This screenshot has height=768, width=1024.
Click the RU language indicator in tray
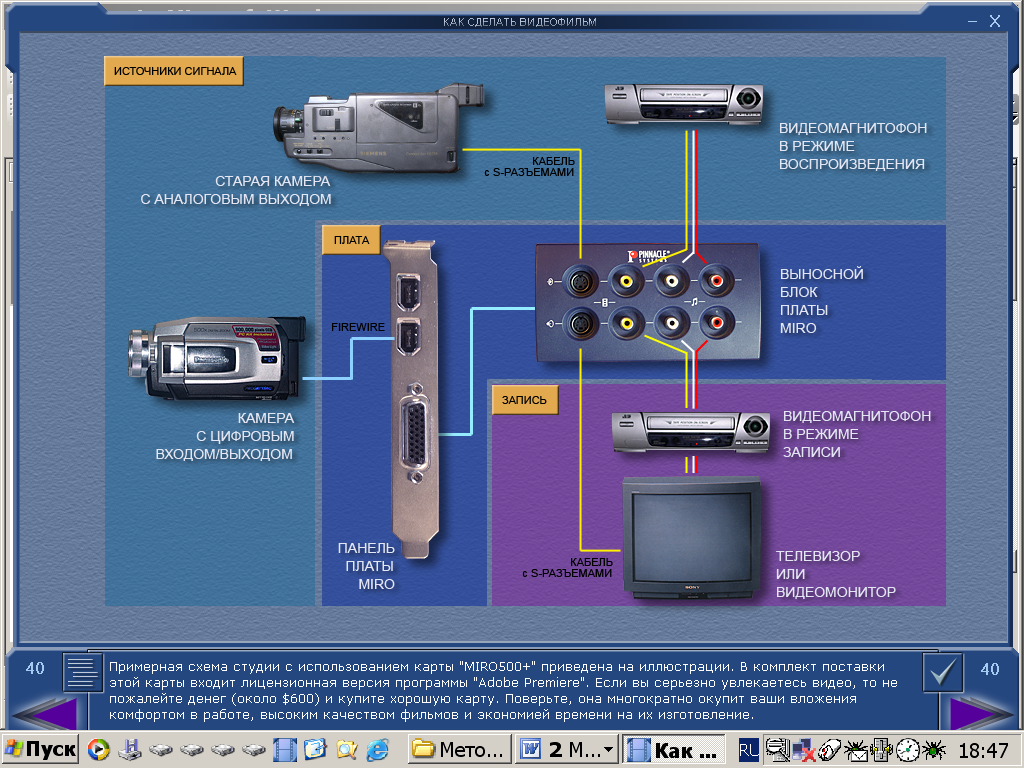[748, 750]
